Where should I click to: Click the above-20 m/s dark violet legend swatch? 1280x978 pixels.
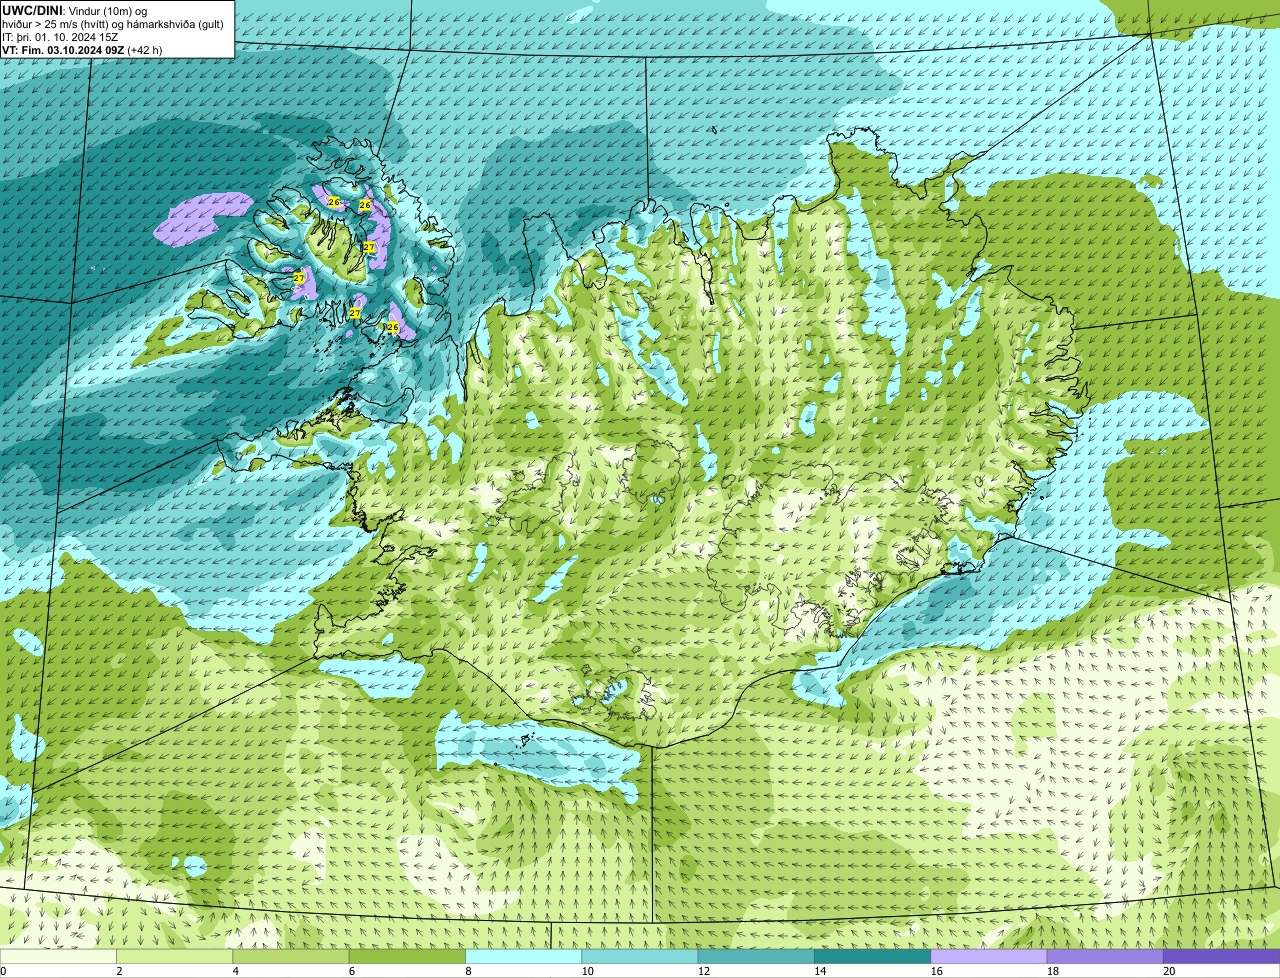click(x=1221, y=956)
